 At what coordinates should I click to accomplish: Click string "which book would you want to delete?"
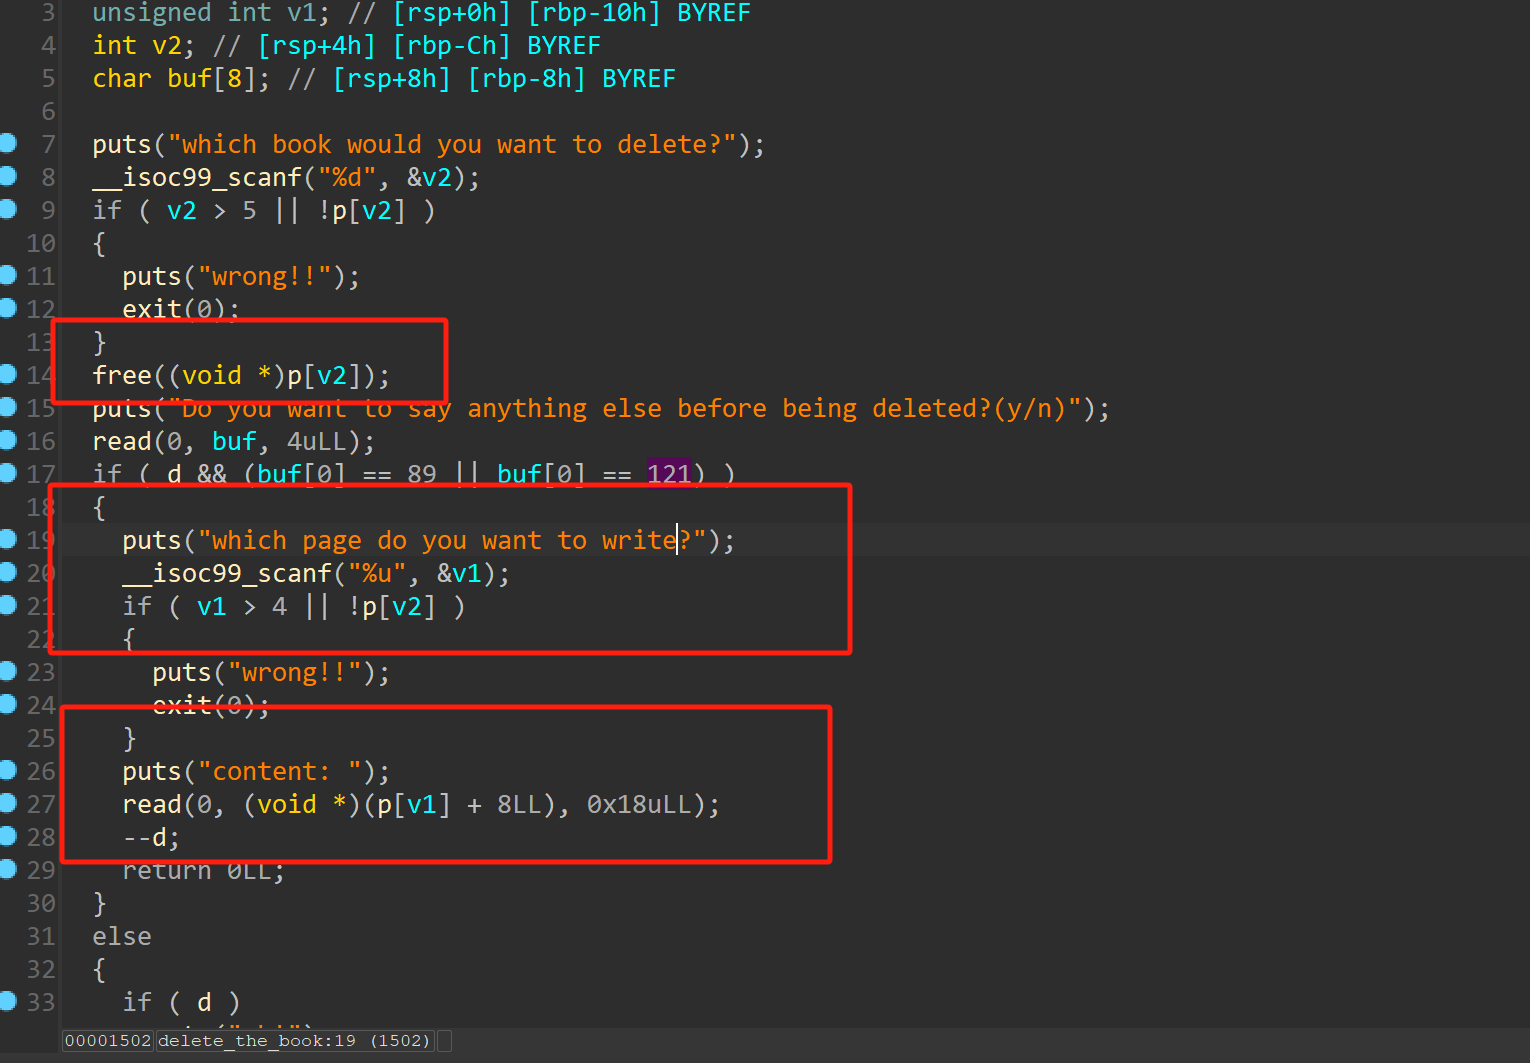452,145
